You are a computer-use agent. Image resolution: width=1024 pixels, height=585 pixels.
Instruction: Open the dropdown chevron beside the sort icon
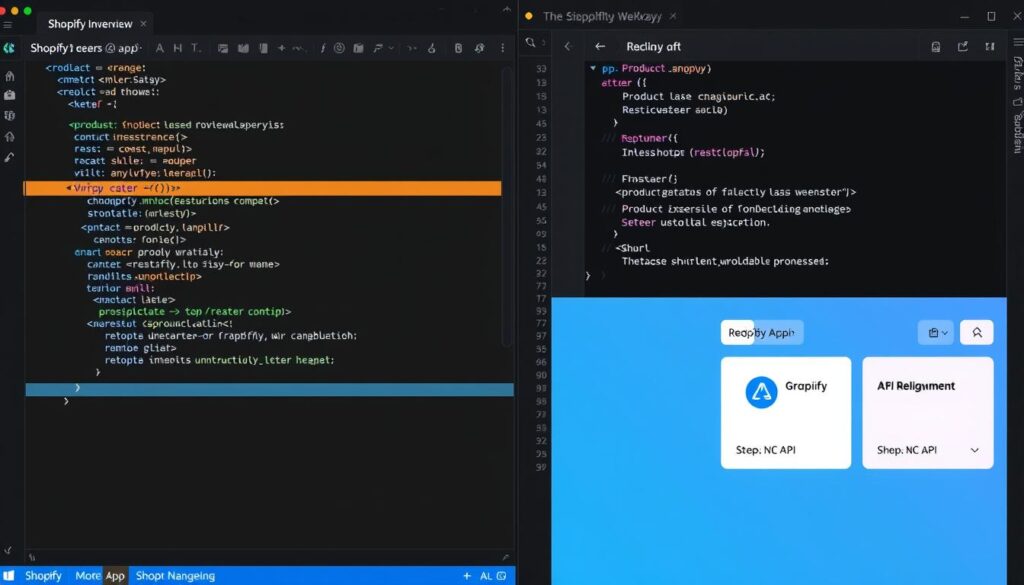click(391, 48)
